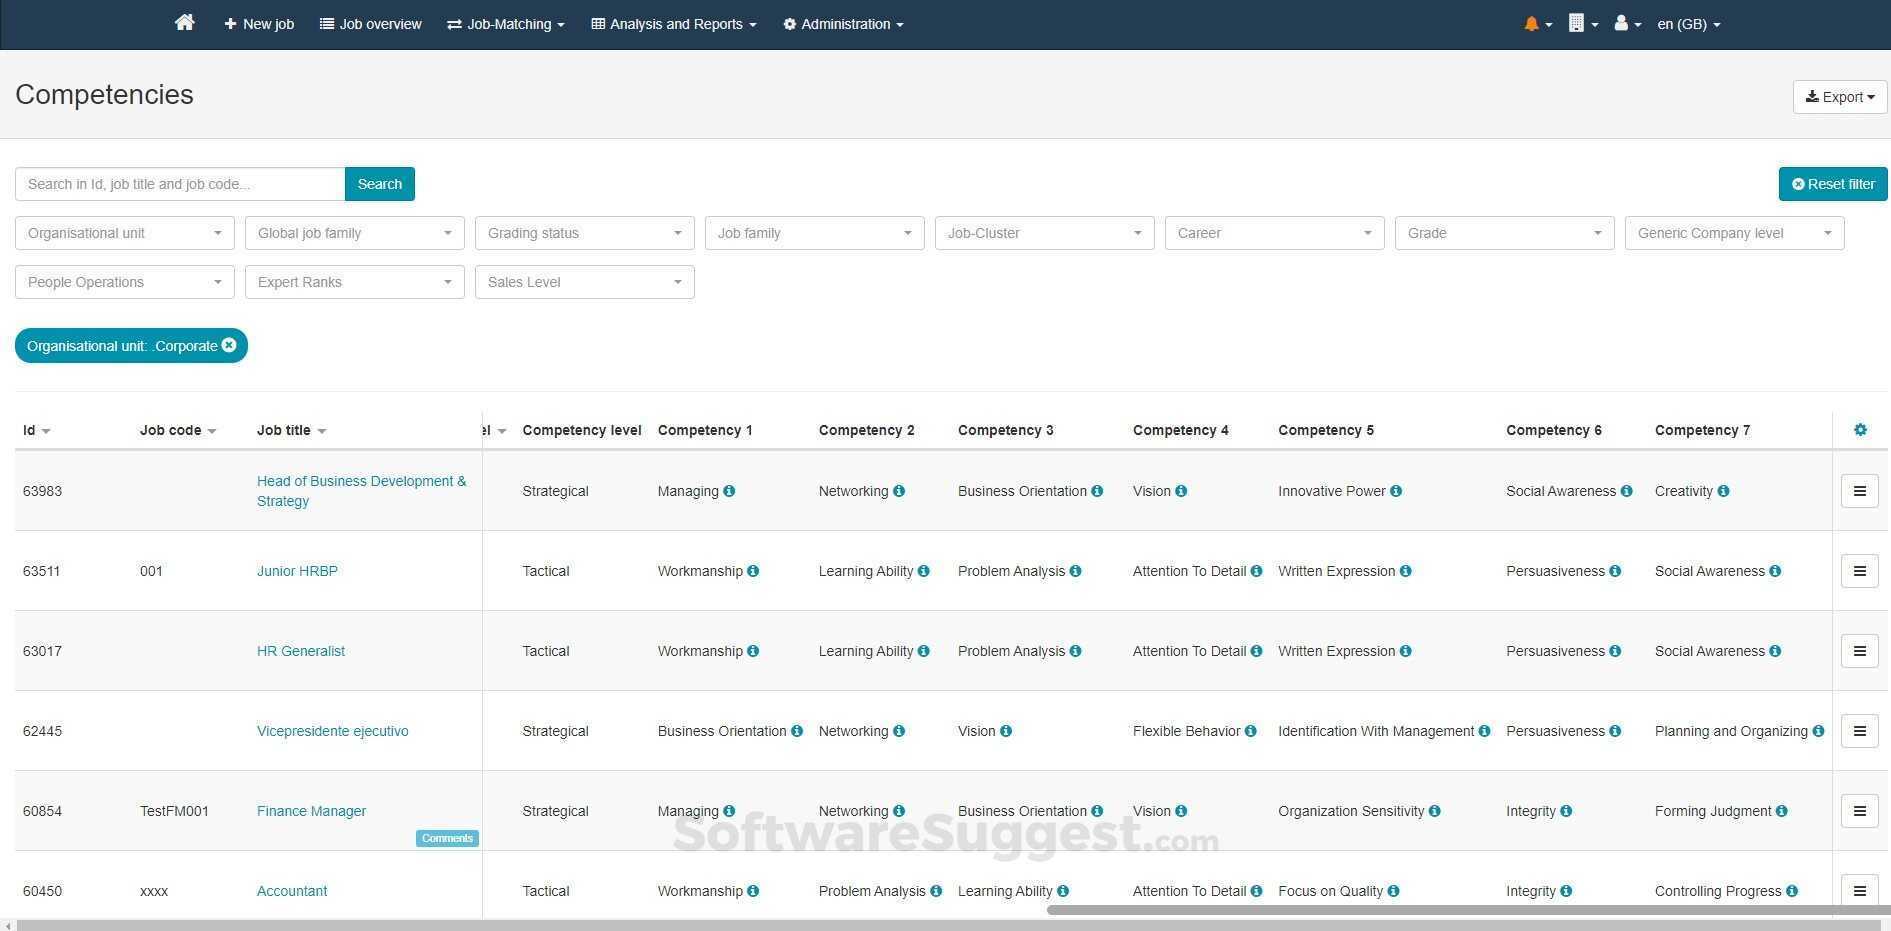
Task: Click info icon next to Creativity competency
Action: [x=1724, y=491]
